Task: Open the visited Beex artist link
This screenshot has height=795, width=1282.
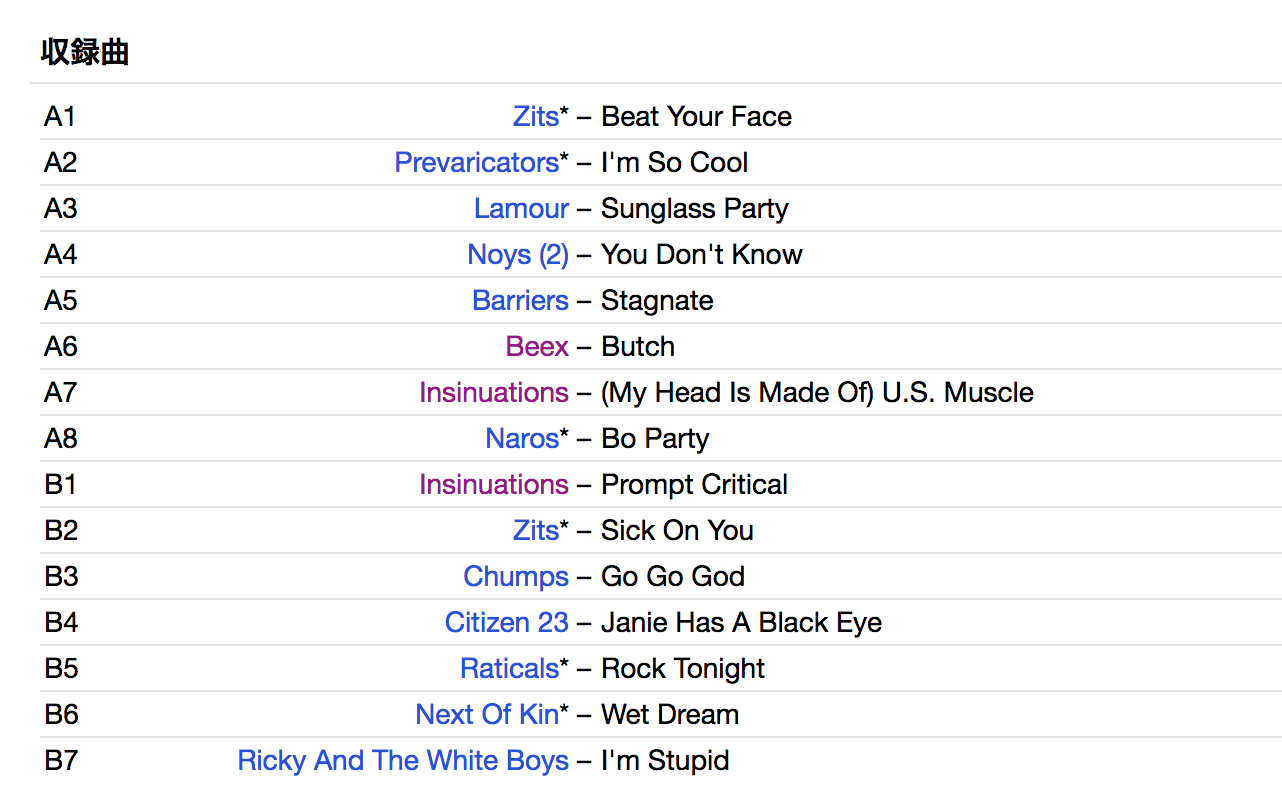Action: (537, 347)
